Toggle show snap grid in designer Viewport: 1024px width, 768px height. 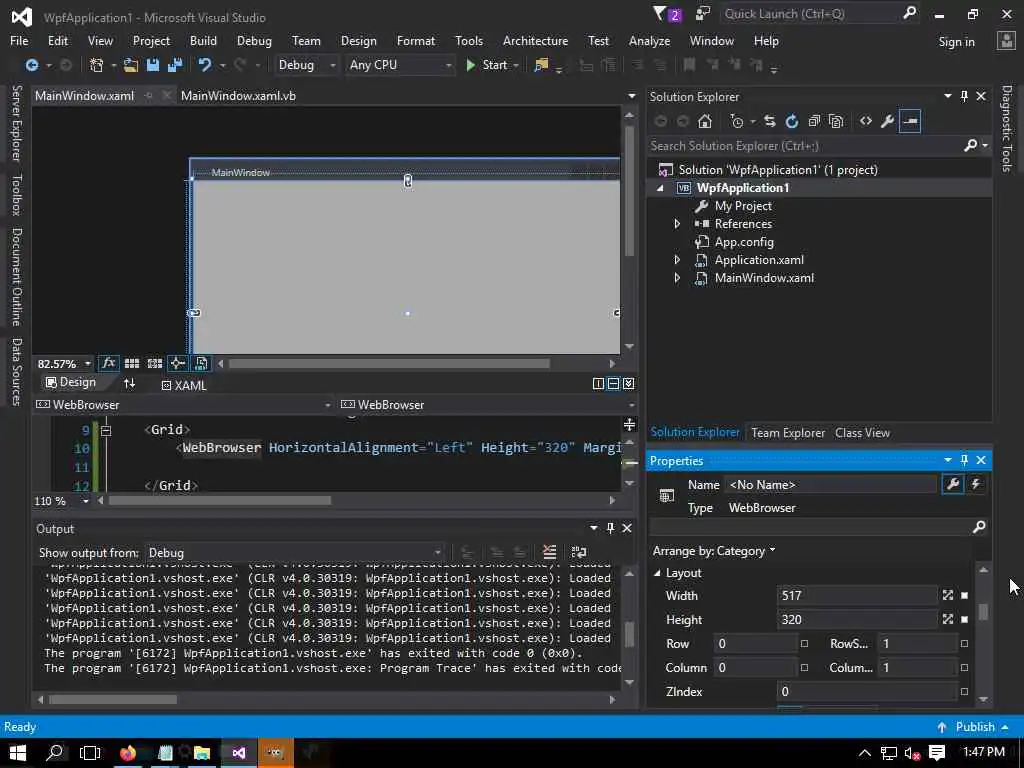132,363
